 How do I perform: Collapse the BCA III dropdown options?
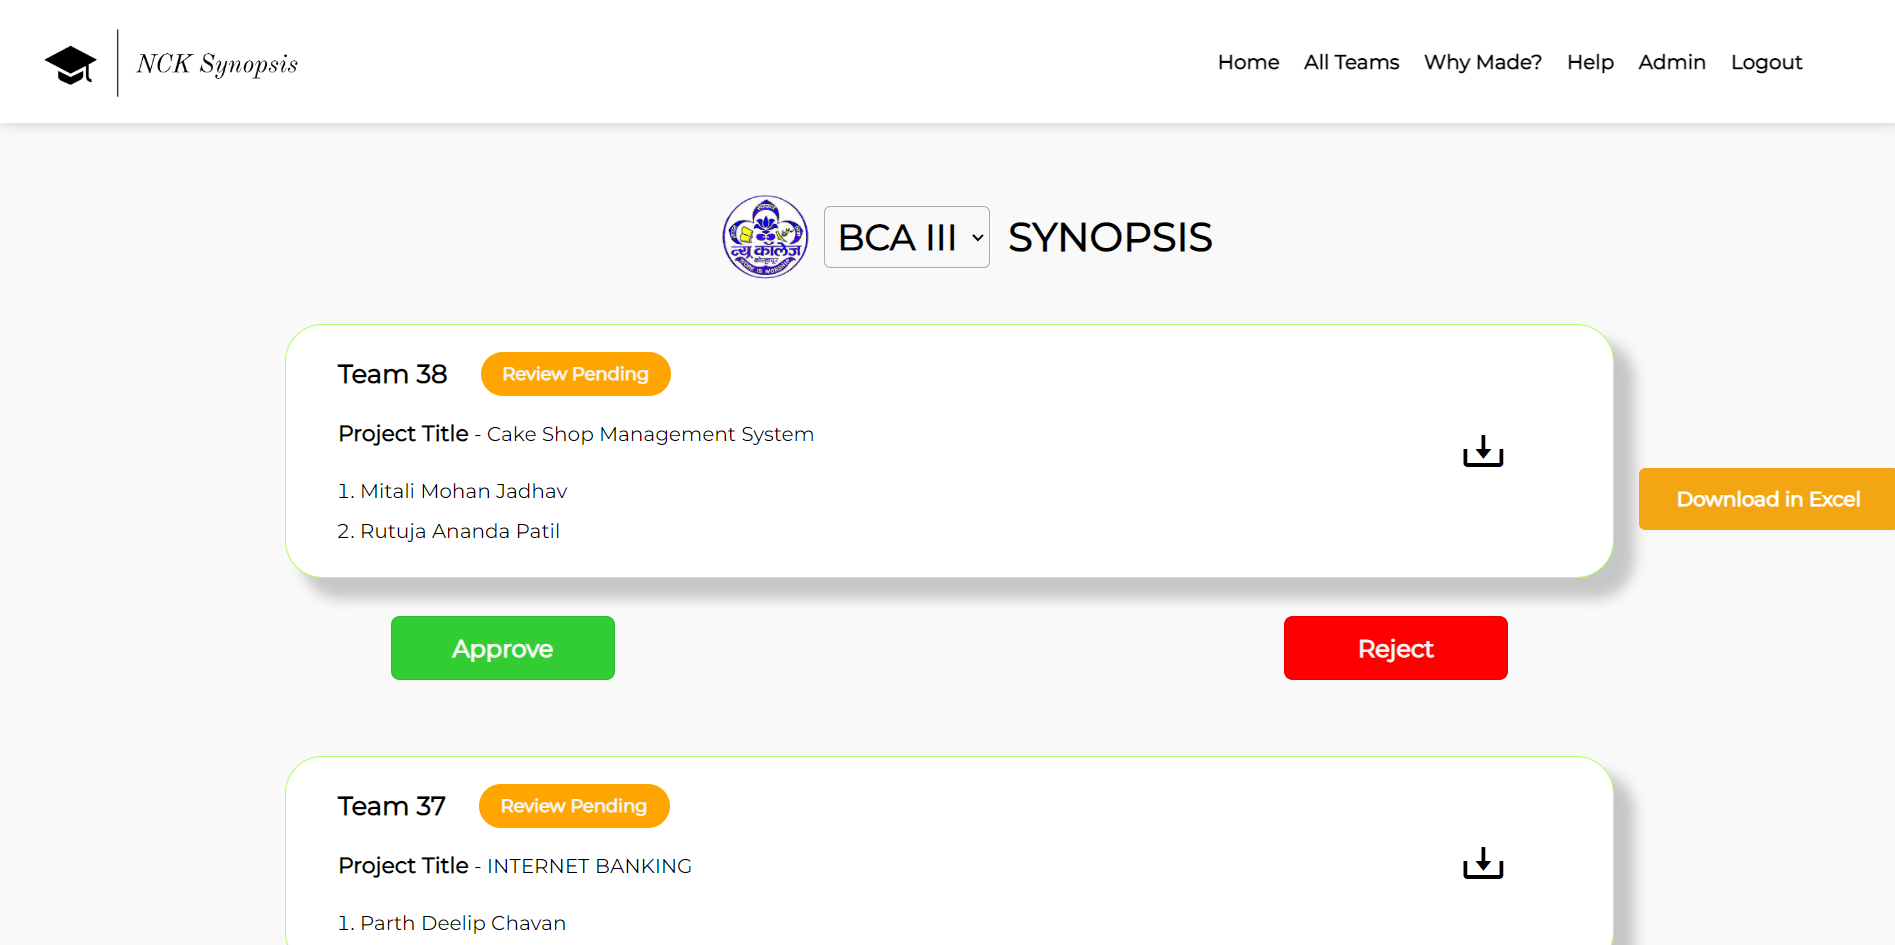905,237
